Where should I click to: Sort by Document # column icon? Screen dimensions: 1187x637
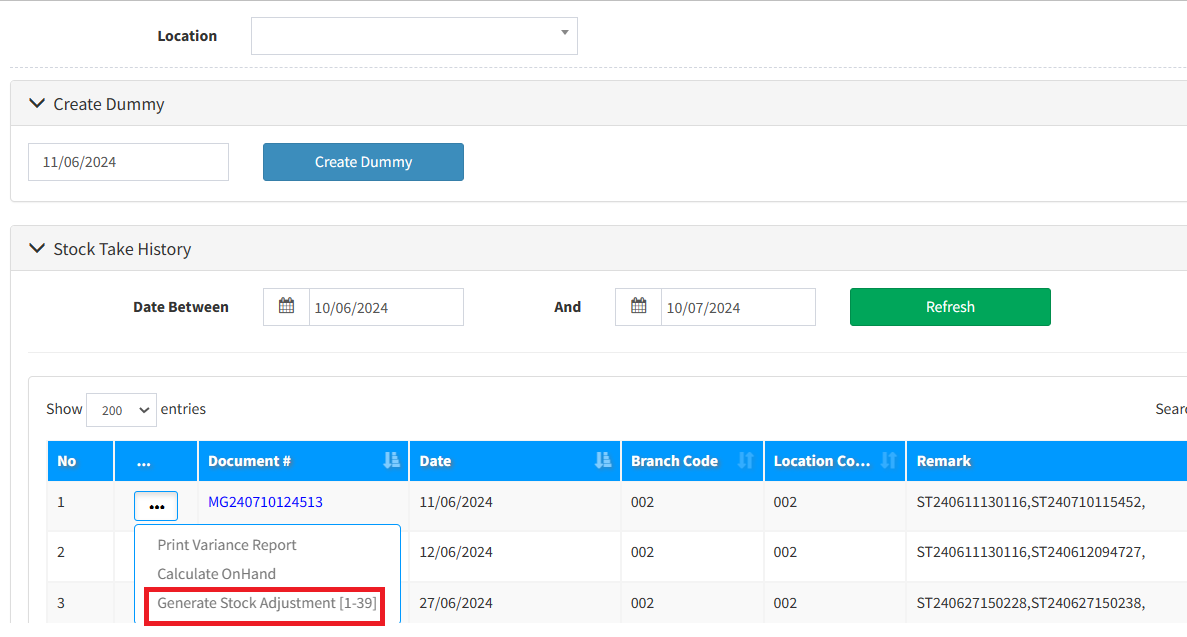click(x=391, y=461)
